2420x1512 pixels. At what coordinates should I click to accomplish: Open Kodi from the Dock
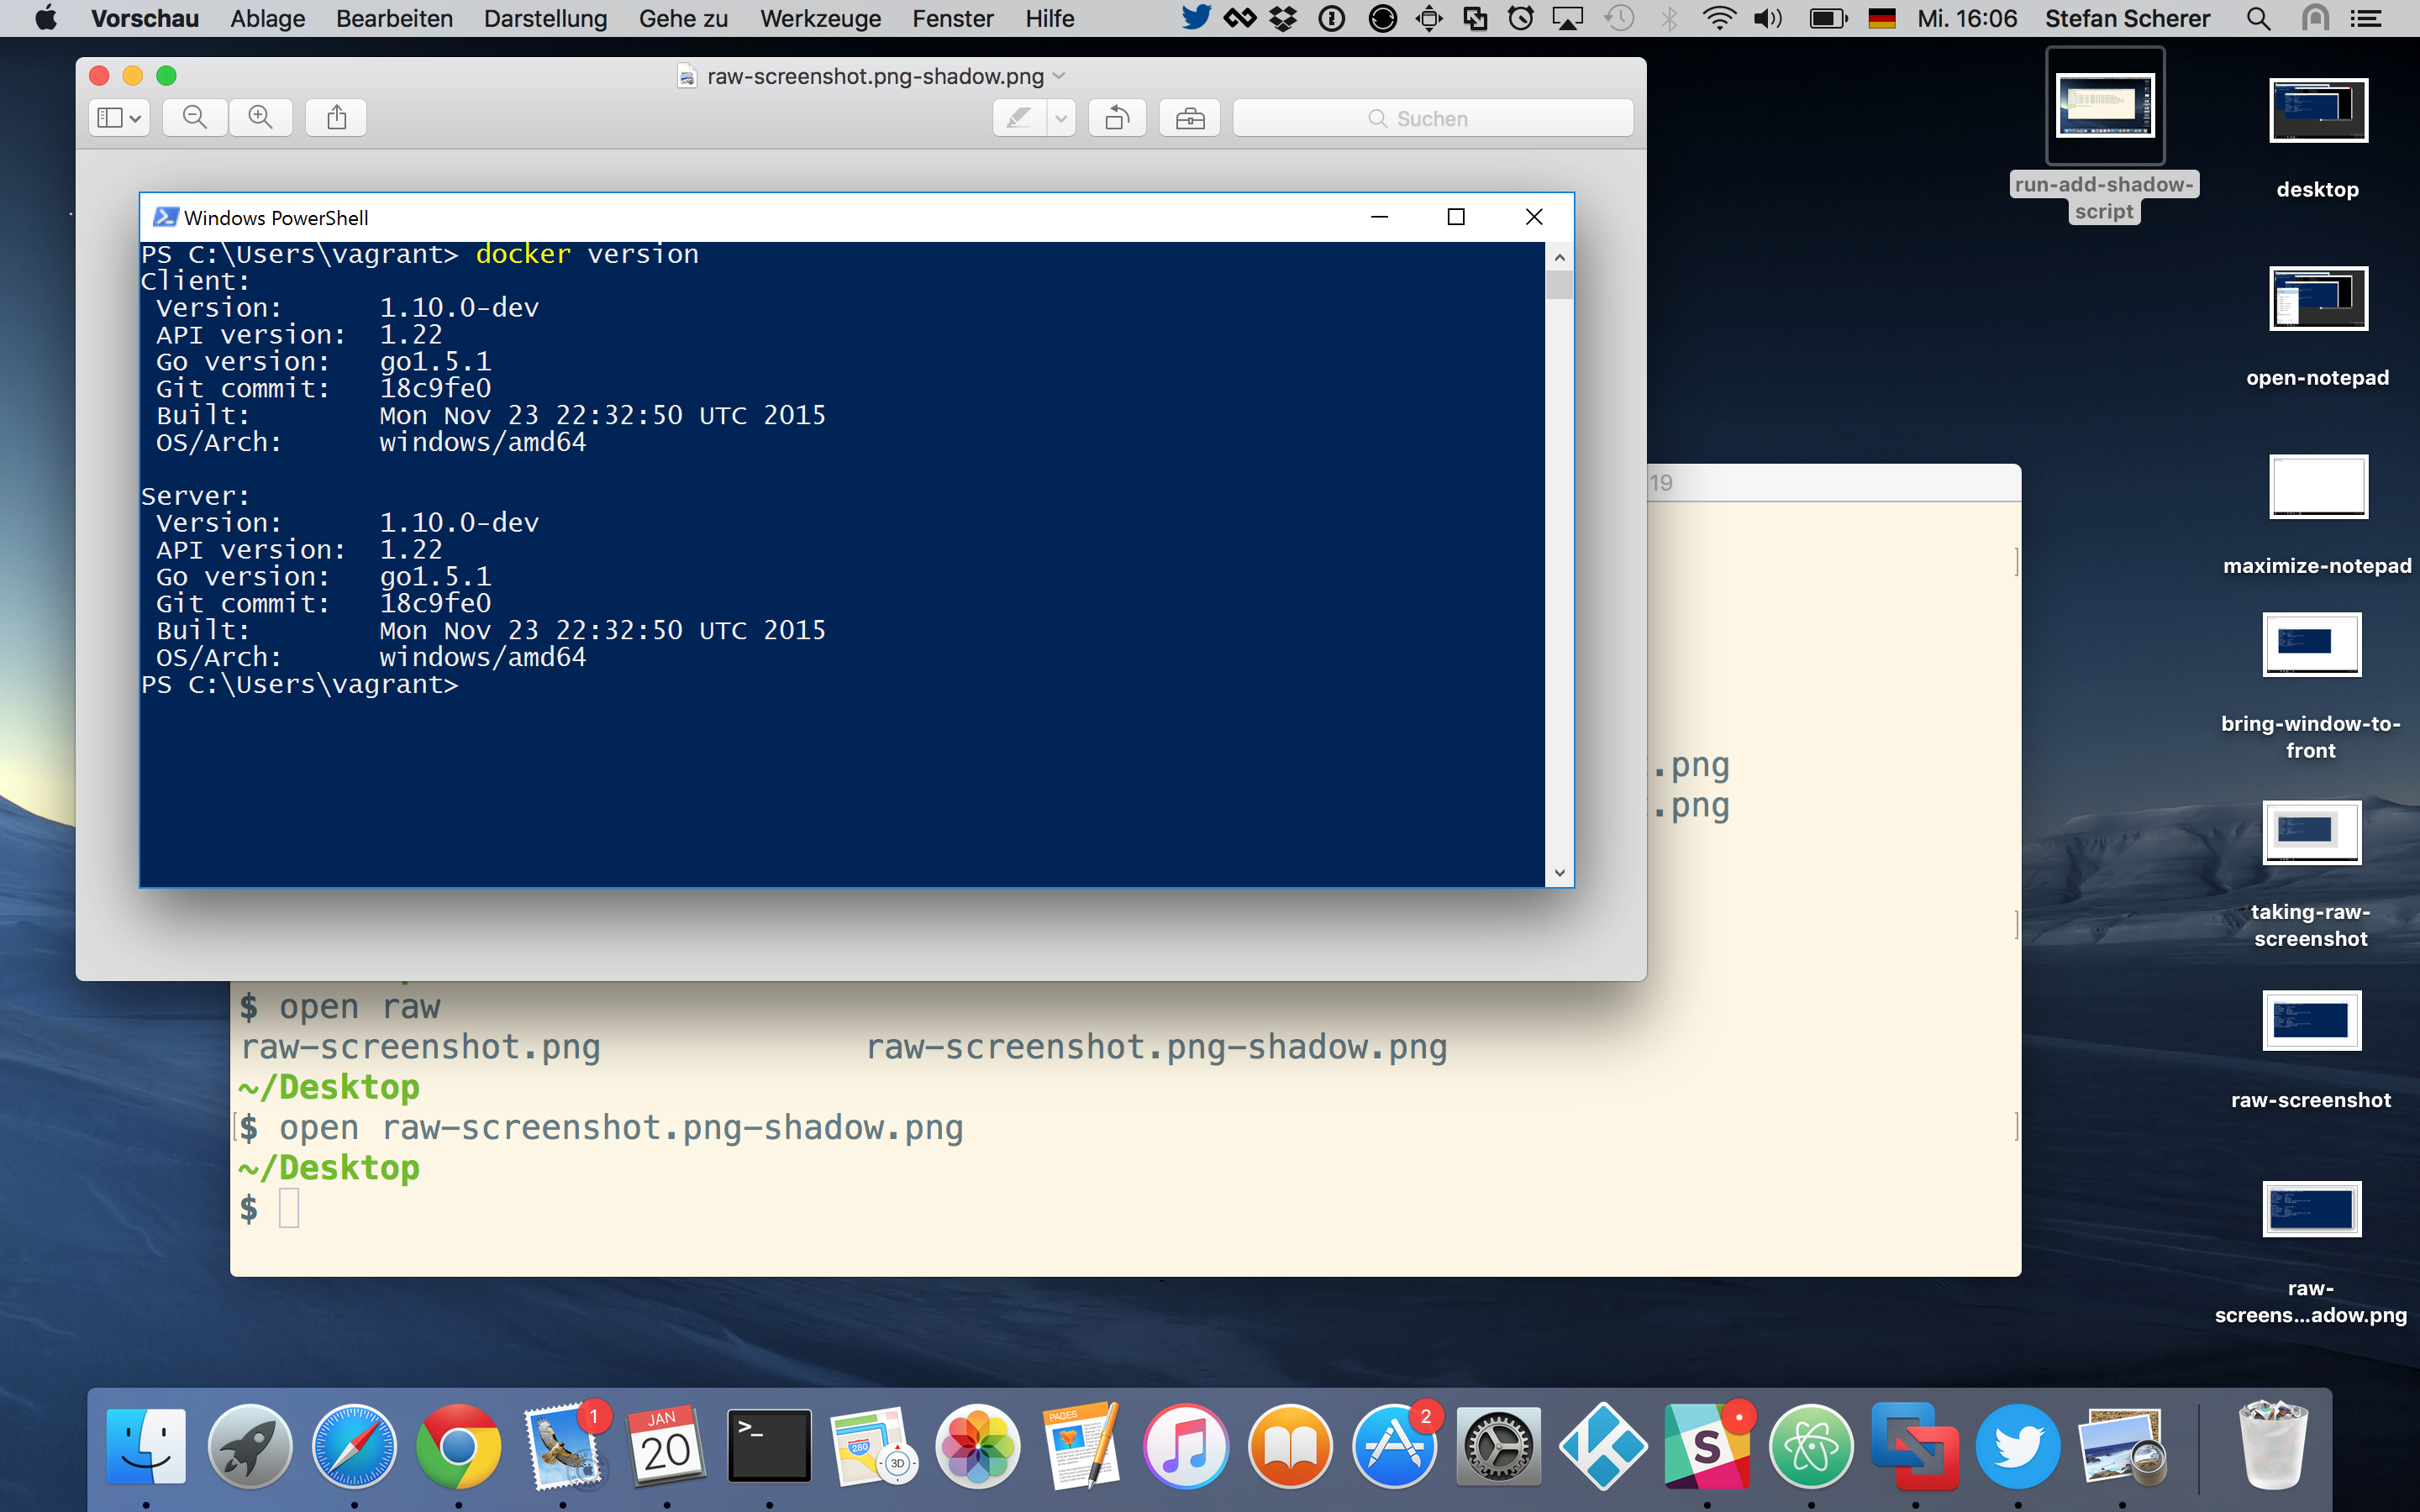[1603, 1446]
